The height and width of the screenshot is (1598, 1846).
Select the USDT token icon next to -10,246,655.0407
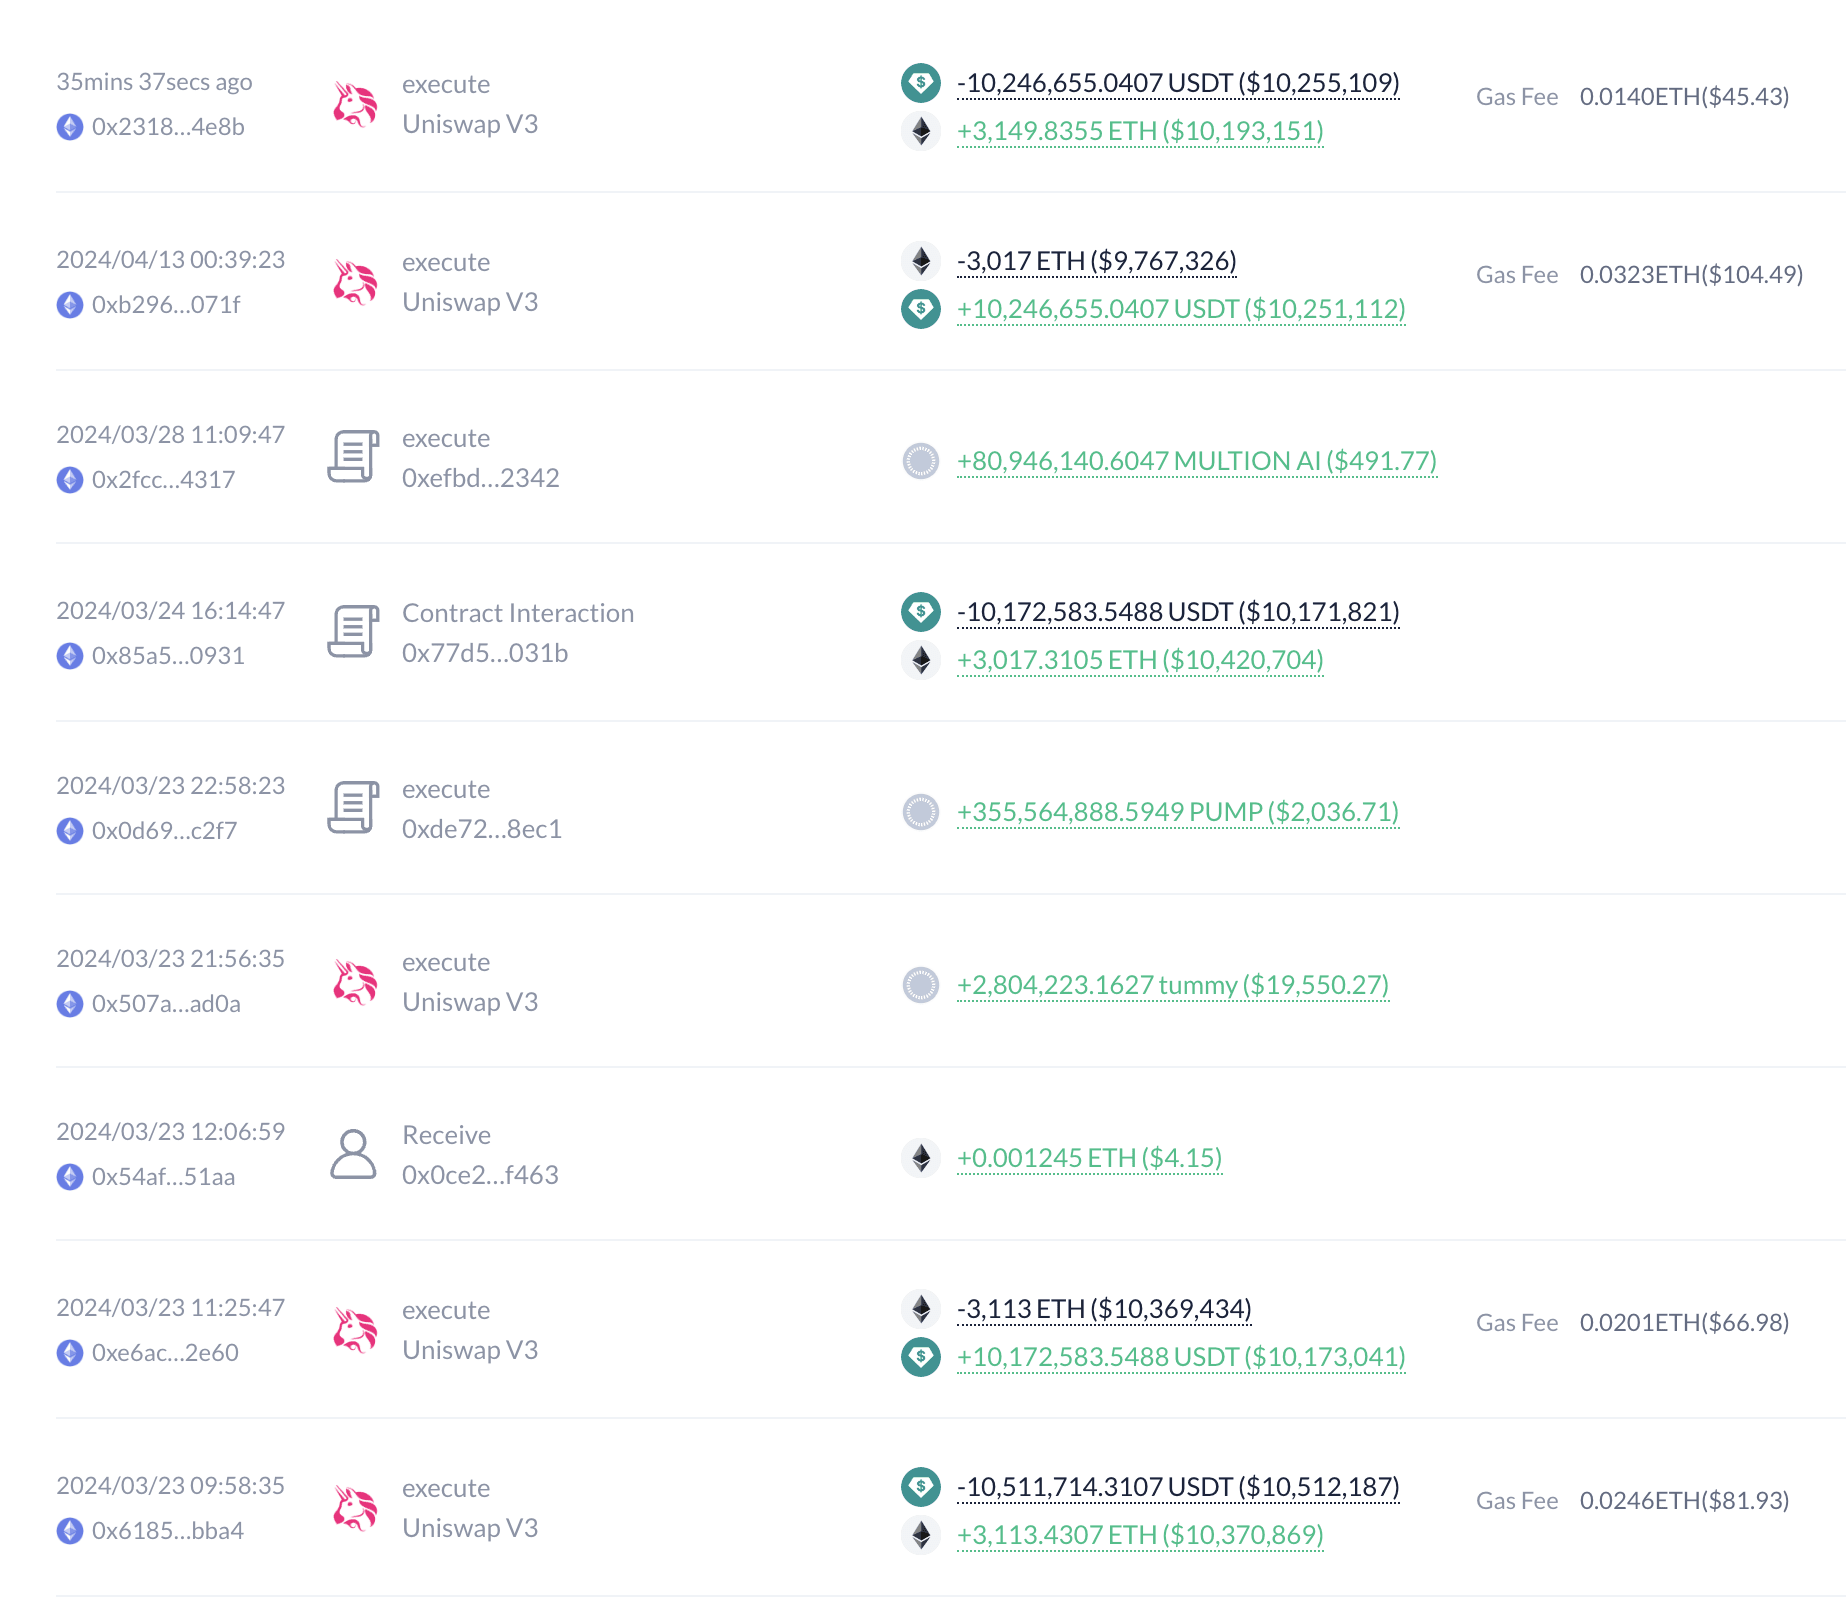click(x=921, y=84)
